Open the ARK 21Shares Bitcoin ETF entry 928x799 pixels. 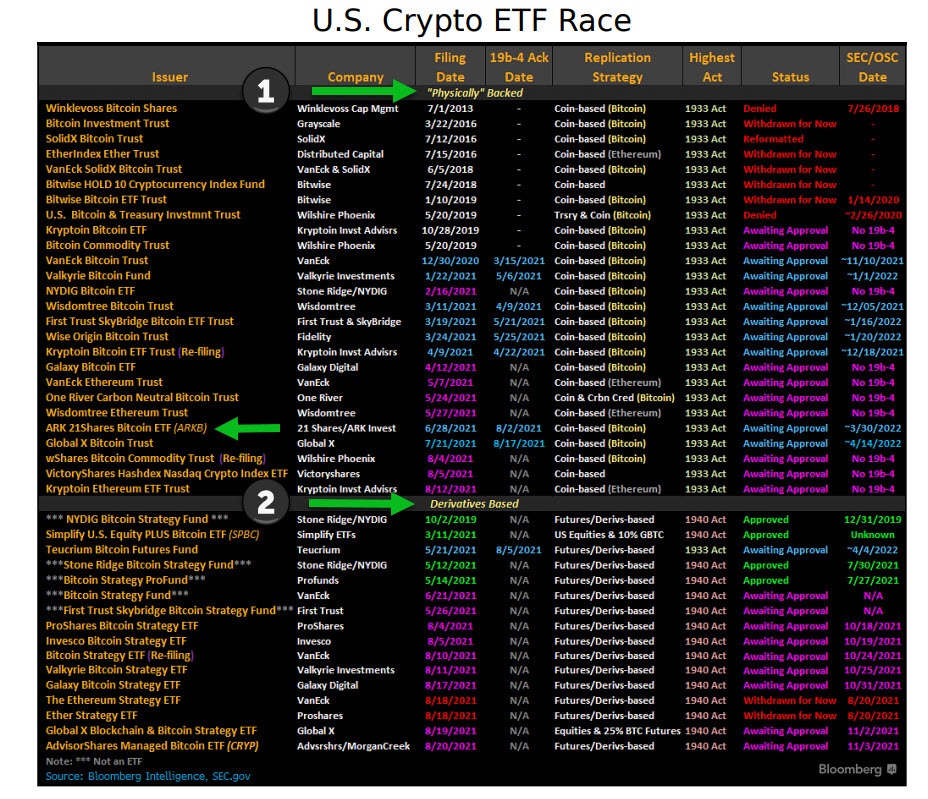coord(124,428)
